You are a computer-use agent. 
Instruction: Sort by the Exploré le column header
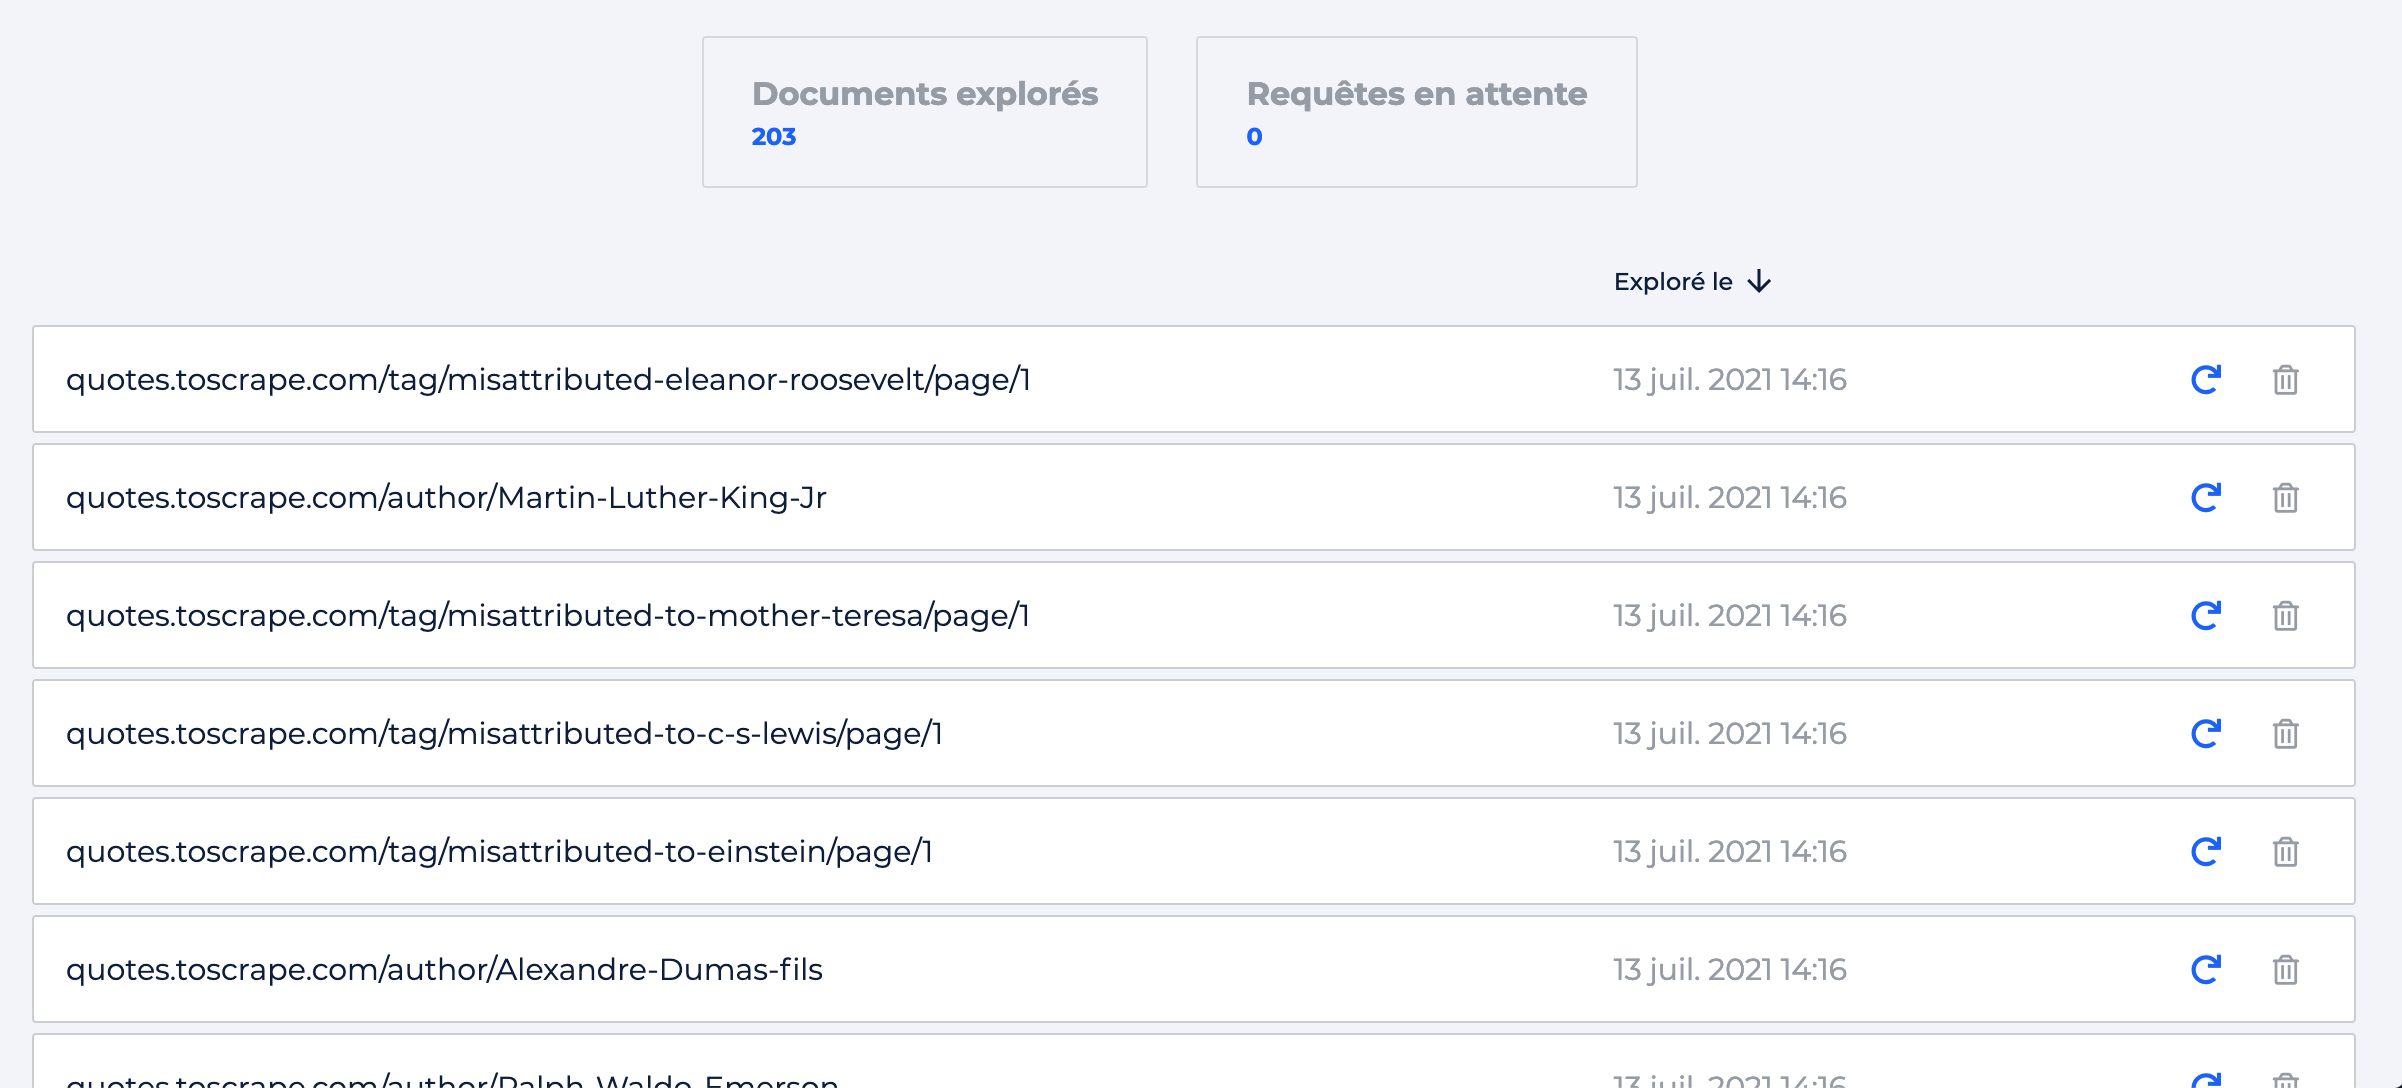1673,282
